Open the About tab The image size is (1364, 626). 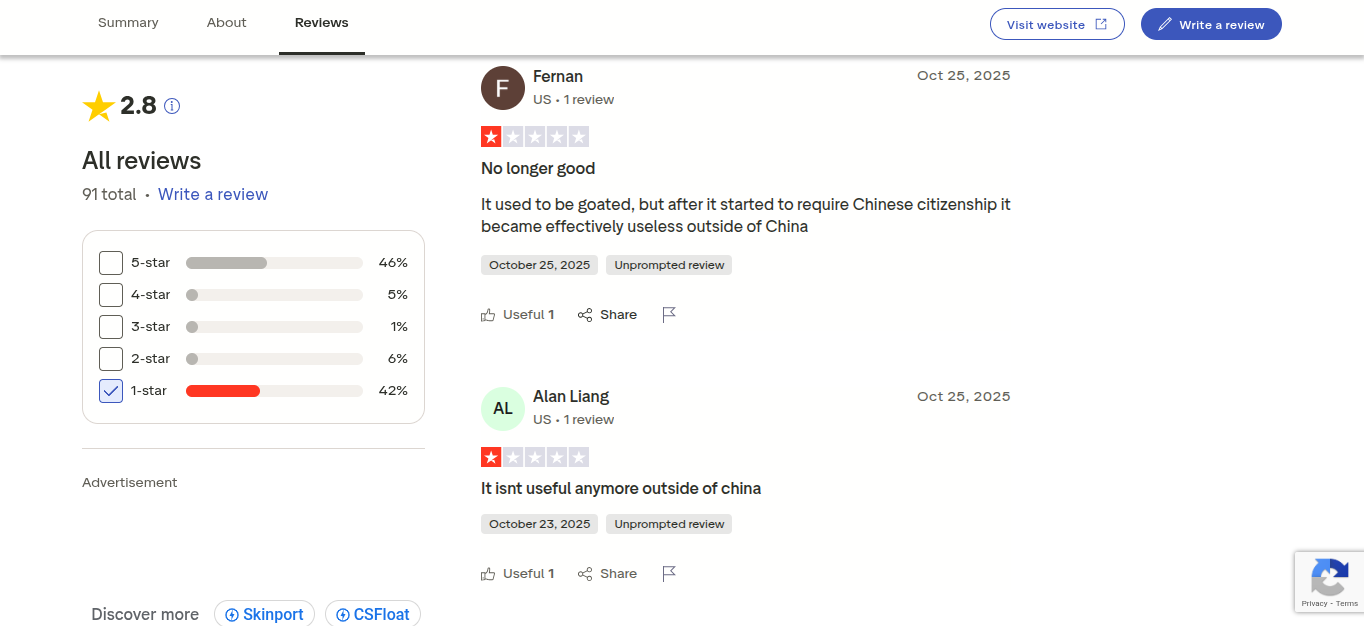coord(227,23)
